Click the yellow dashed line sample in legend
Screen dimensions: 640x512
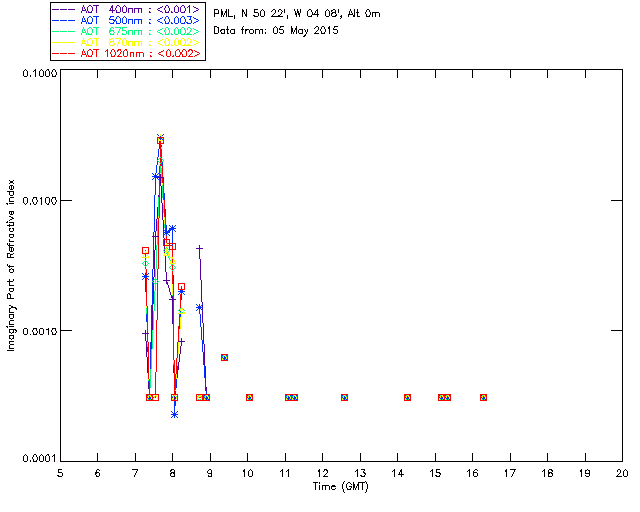64,42
